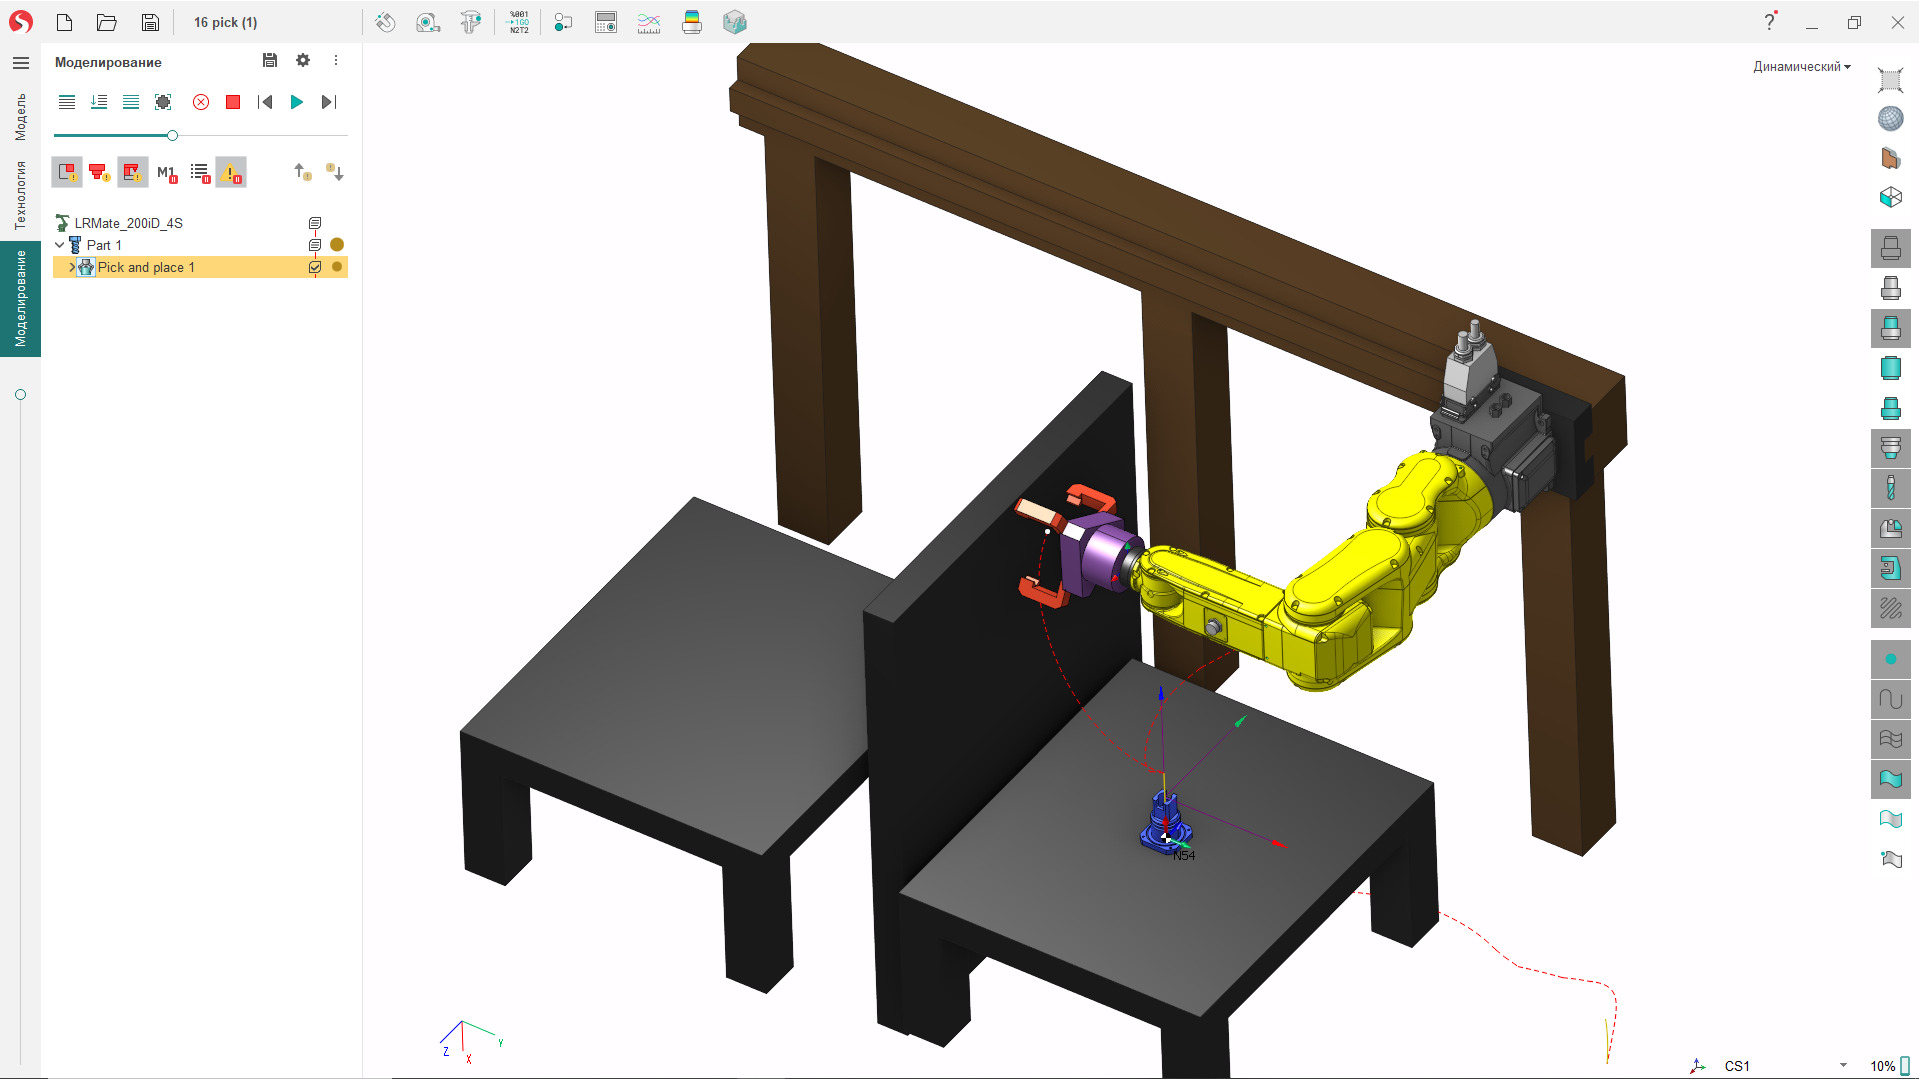Switch to the Технология side tab
Screen dimensions: 1919x1079
tap(20, 195)
